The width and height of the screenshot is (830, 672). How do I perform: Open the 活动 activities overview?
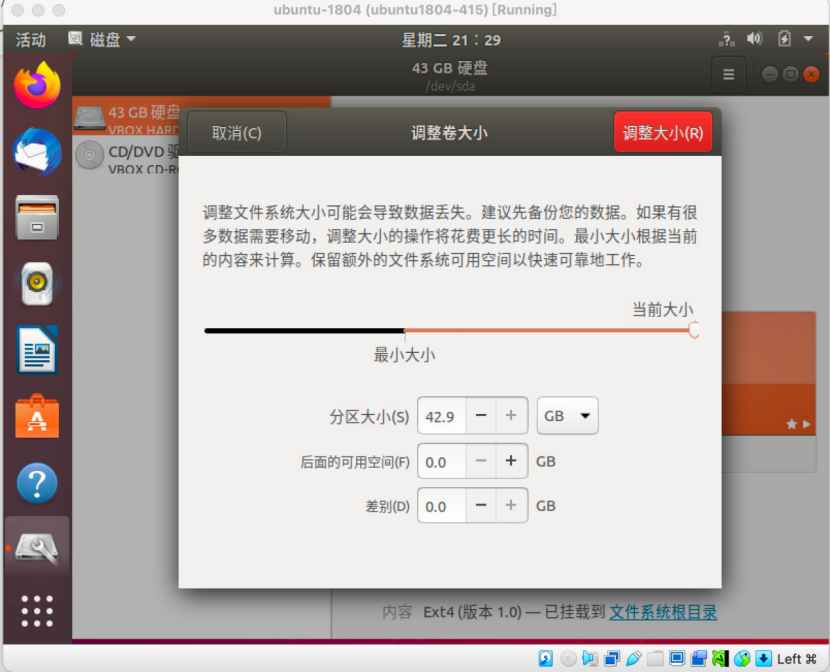(31, 40)
